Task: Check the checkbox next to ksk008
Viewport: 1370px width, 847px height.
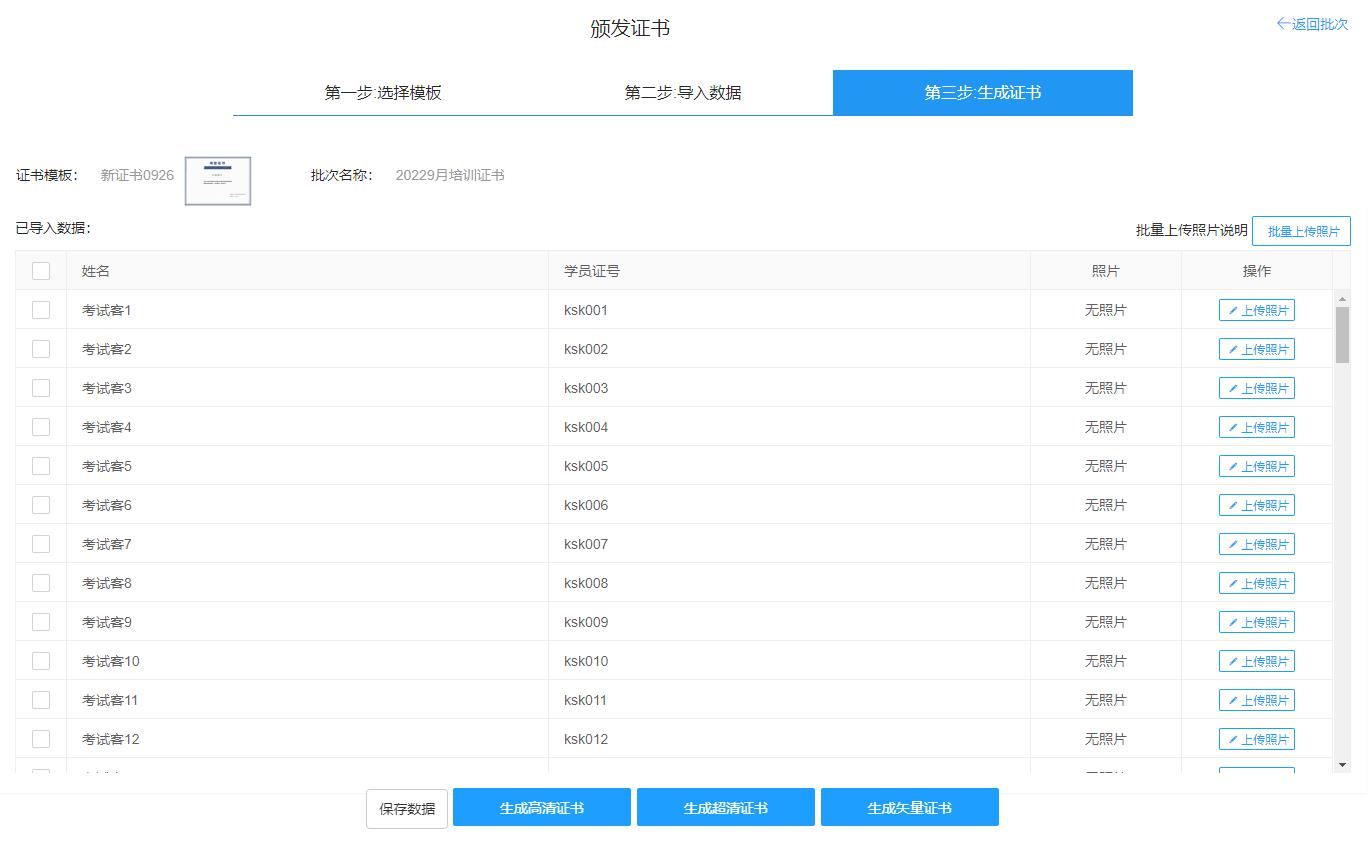Action: click(x=40, y=583)
